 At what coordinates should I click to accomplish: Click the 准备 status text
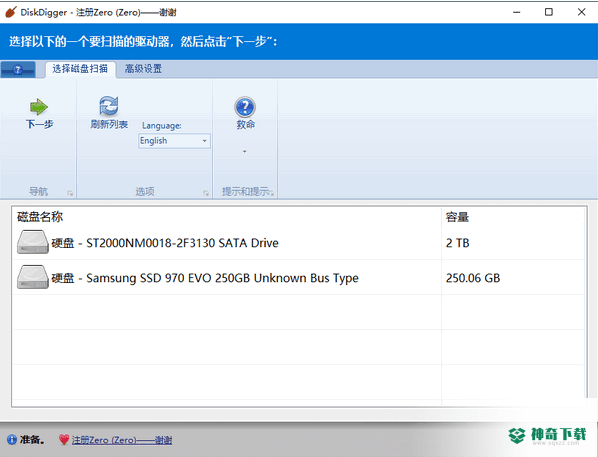pos(32,440)
